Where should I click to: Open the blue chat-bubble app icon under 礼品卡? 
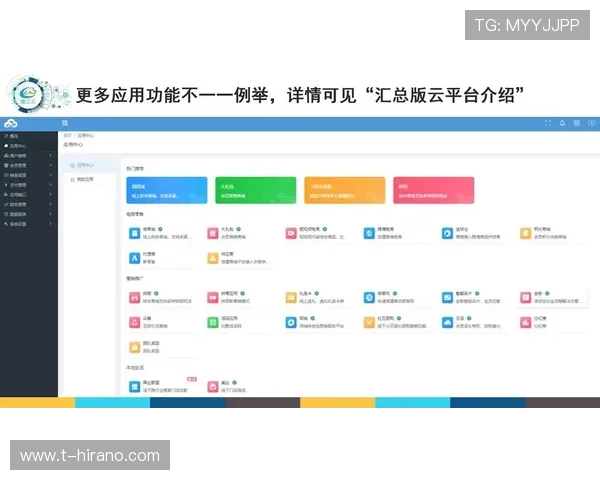tap(291, 322)
